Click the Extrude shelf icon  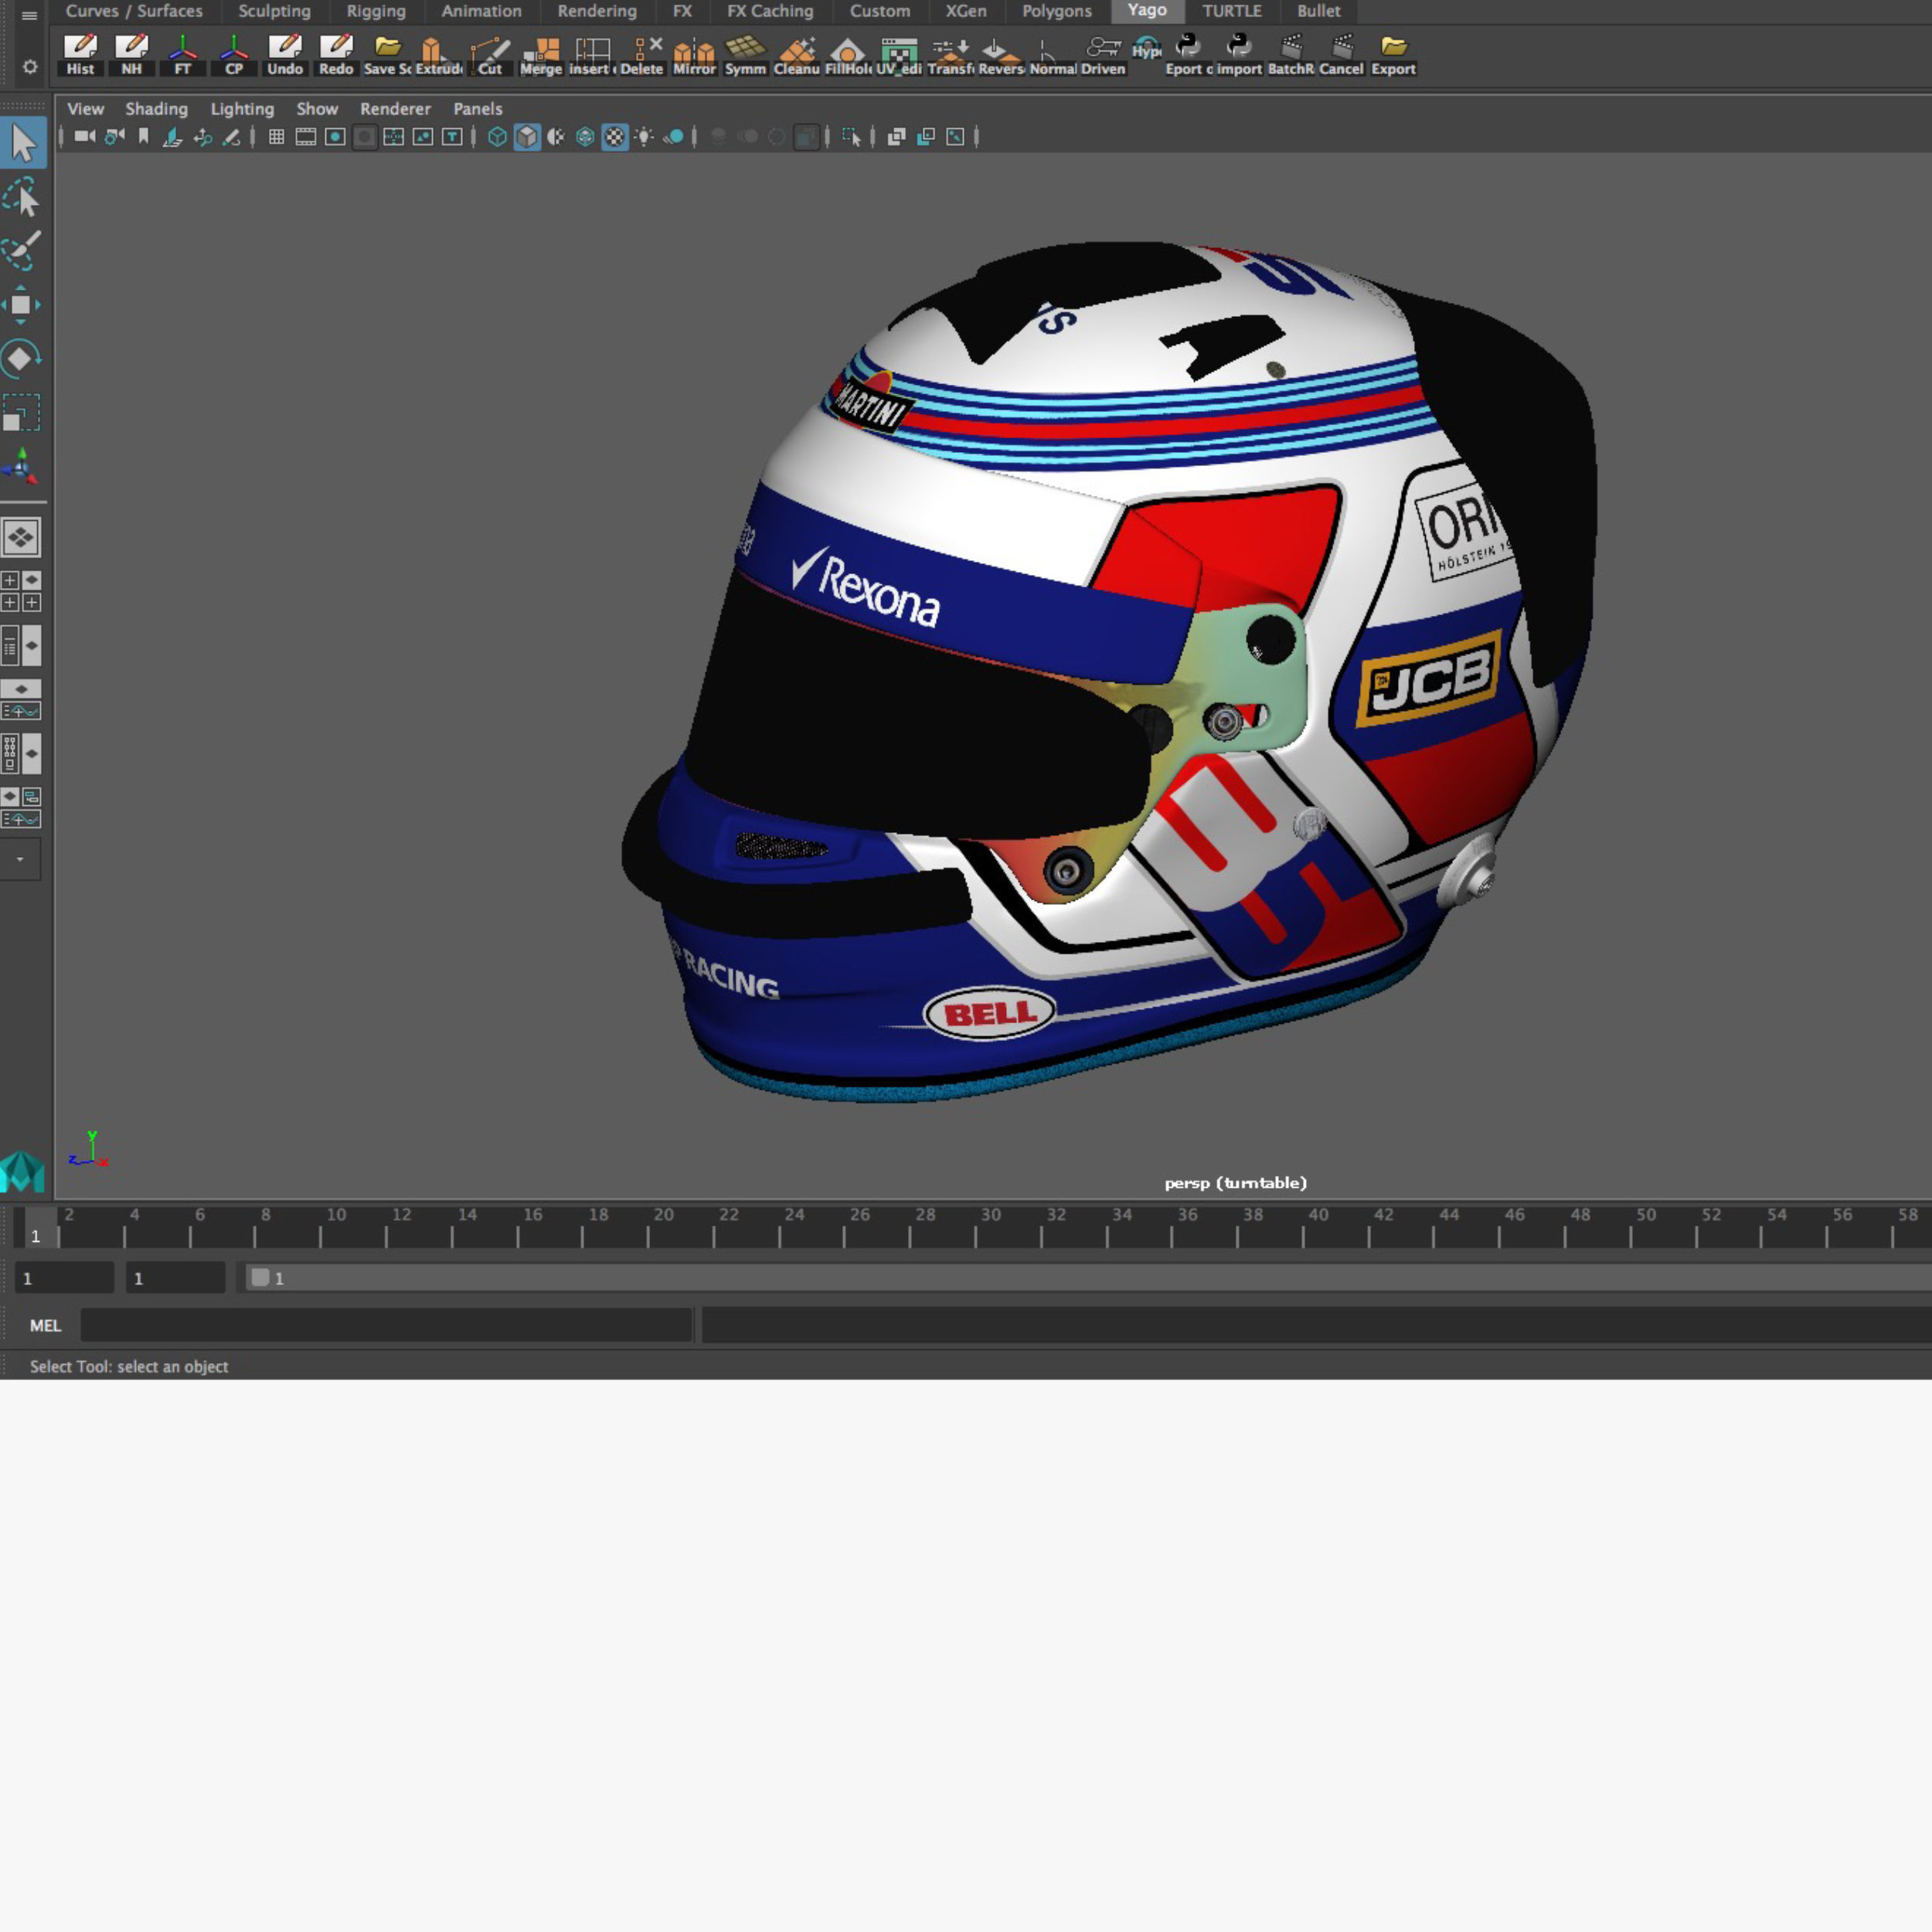[438, 55]
